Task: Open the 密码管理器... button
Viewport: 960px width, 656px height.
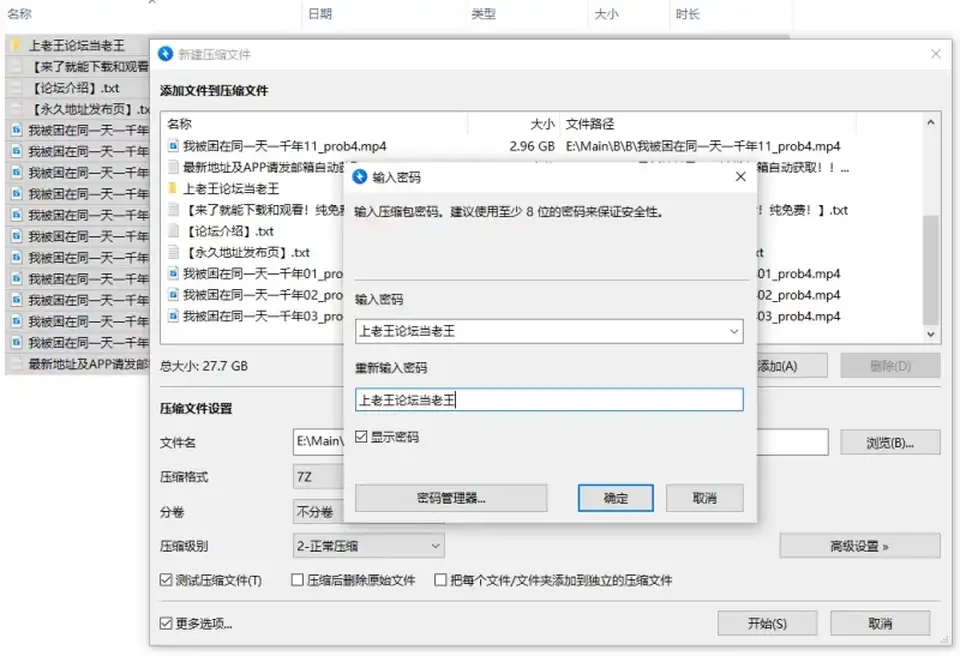Action: pyautogui.click(x=451, y=498)
